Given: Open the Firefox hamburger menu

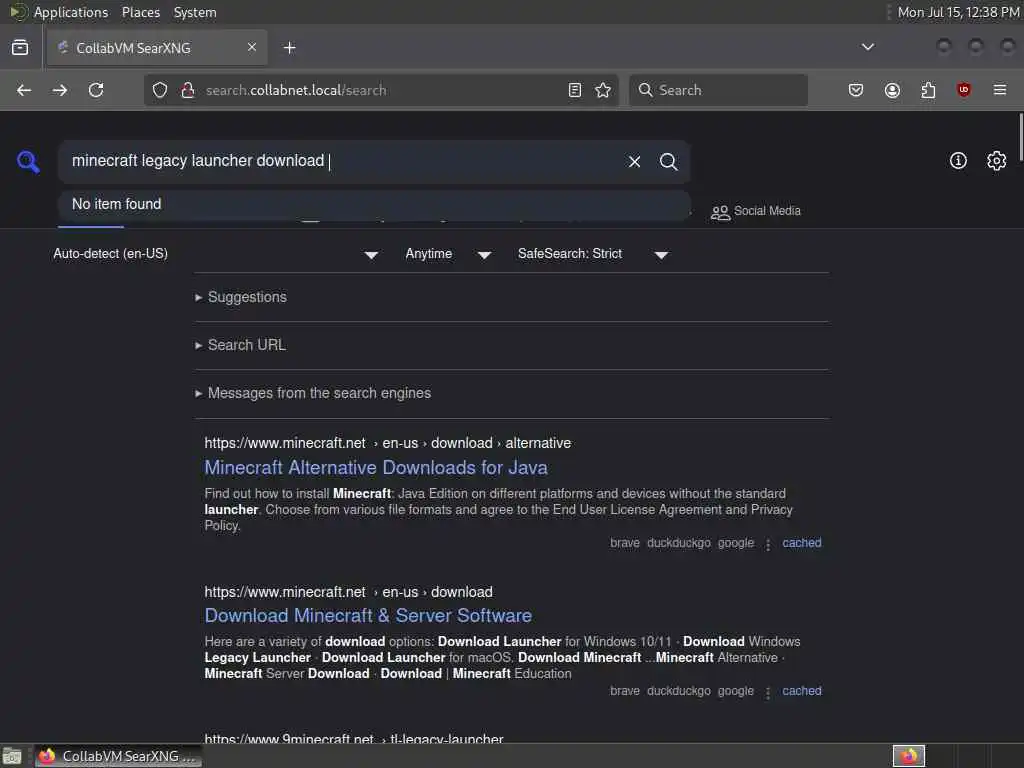Looking at the screenshot, I should click(1000, 90).
